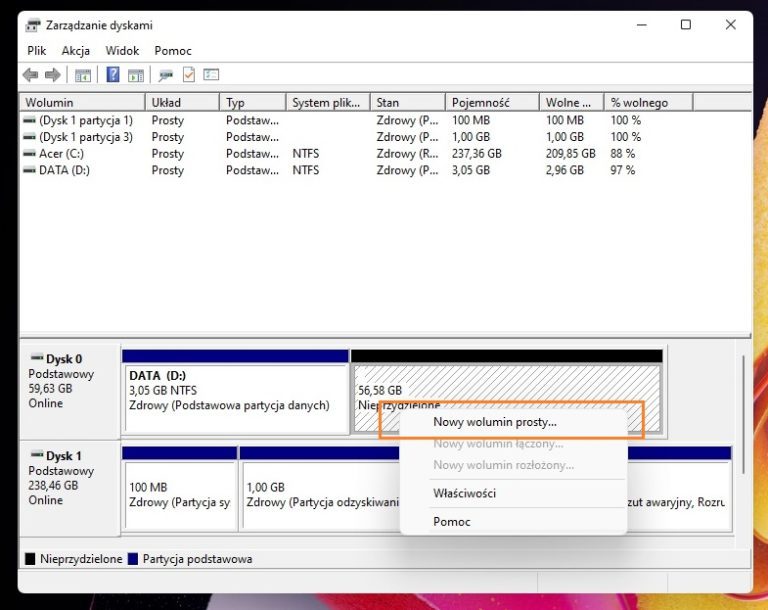Sort by the Typ column header
Screen dimensions: 768x610
(253, 102)
